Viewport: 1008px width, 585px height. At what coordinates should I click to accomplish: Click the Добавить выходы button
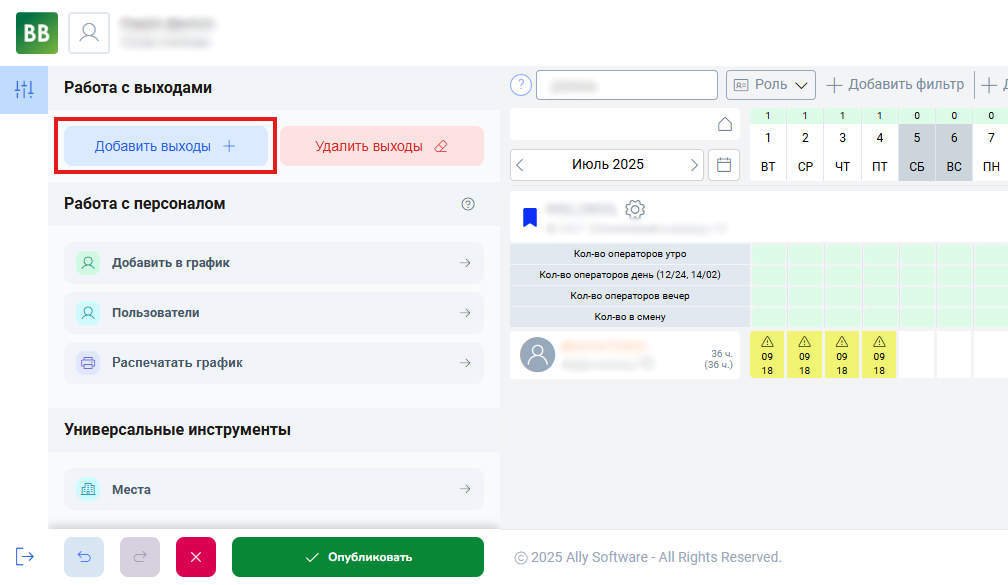click(x=166, y=146)
